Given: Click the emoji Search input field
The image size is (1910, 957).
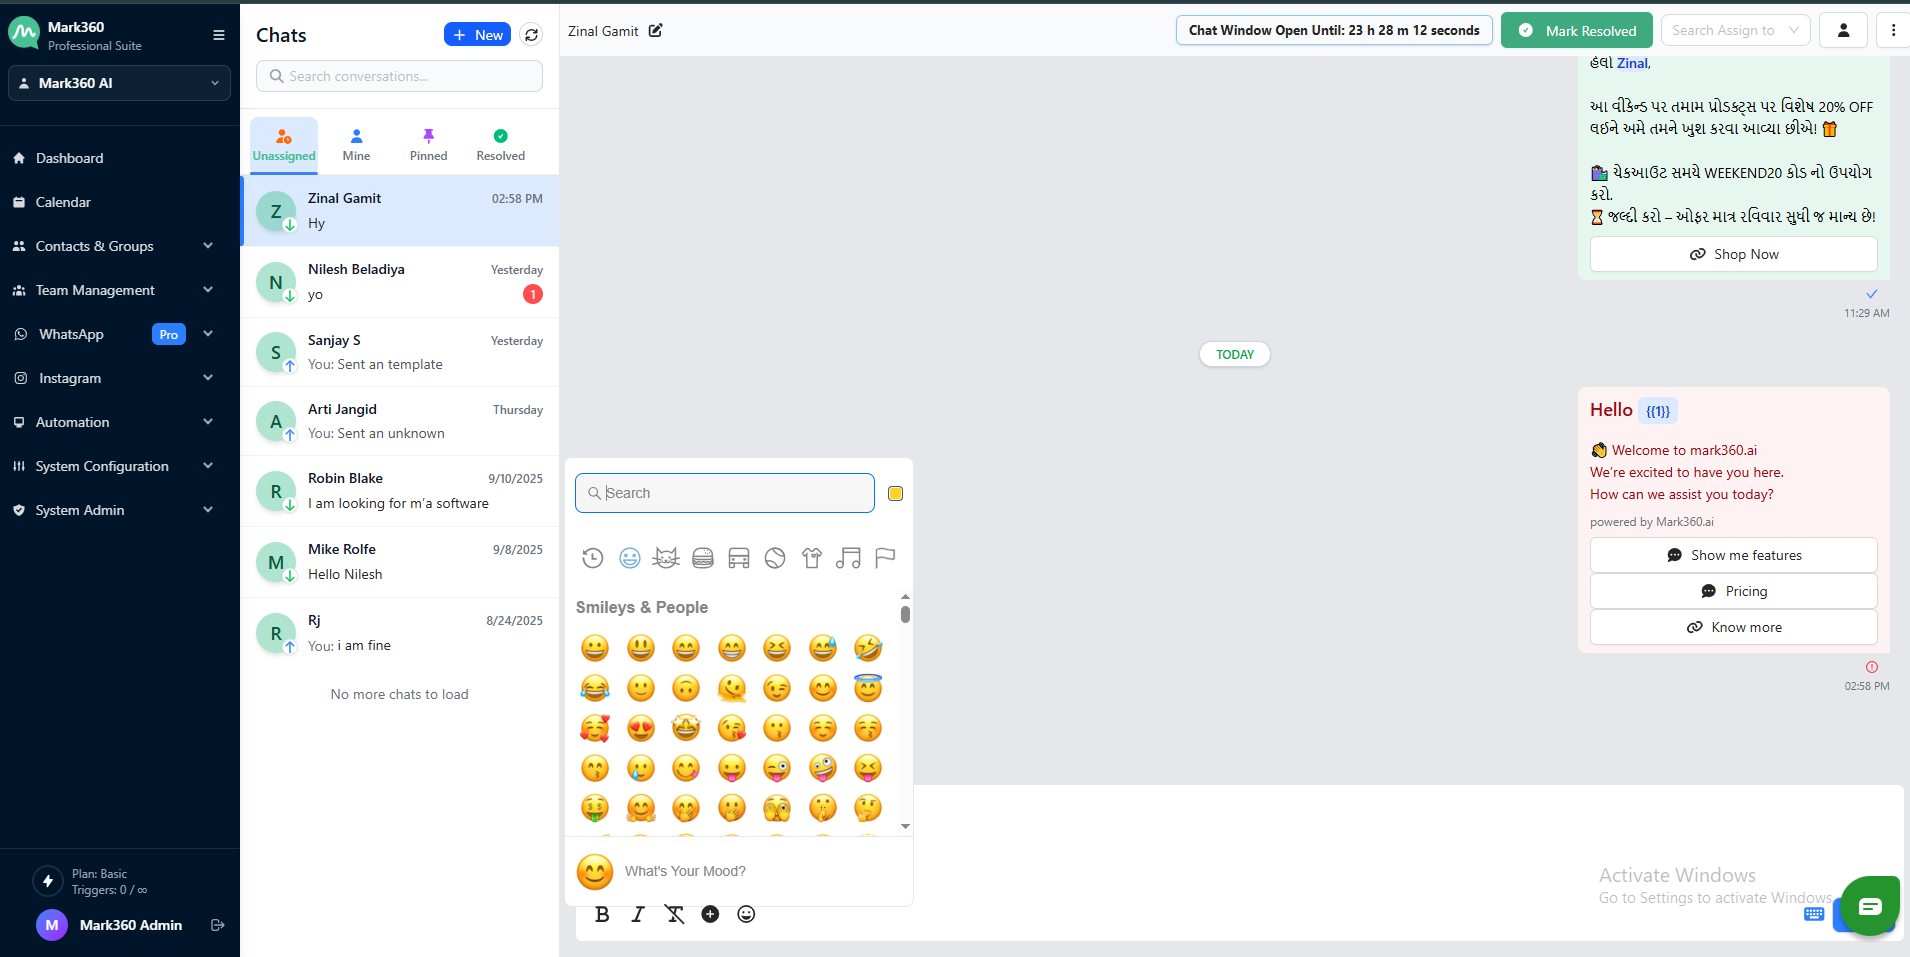Looking at the screenshot, I should click(725, 493).
